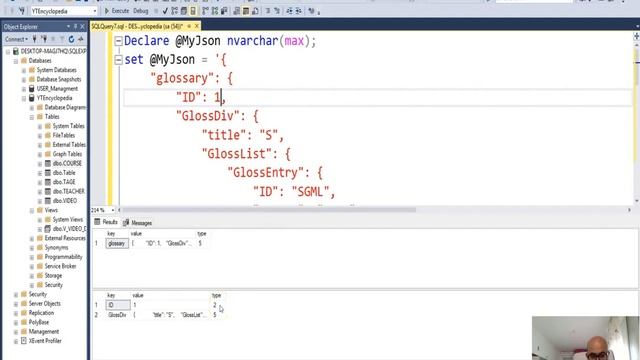The height and width of the screenshot is (360, 640).
Task: Click the XEvent Profiler node icon
Action: tap(24, 341)
